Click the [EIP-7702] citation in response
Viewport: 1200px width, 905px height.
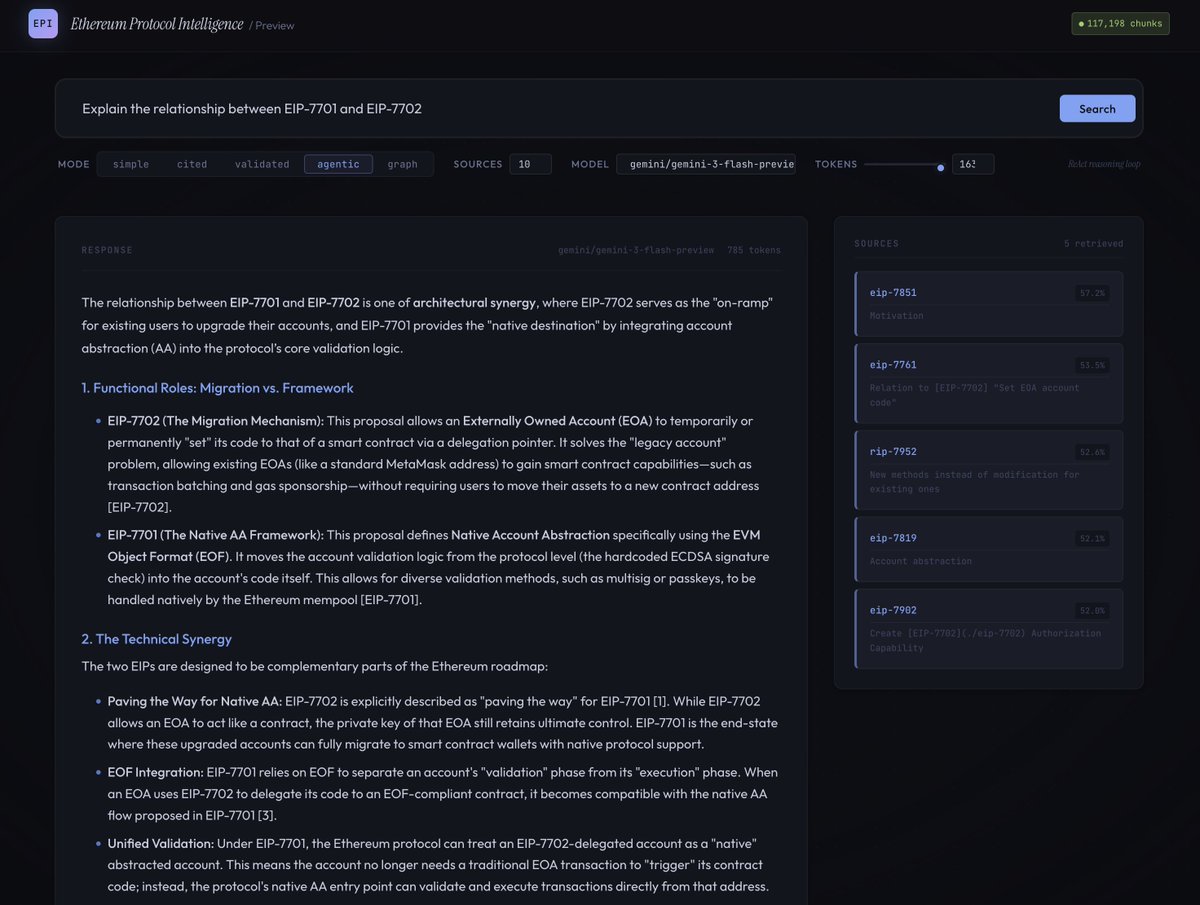click(140, 507)
